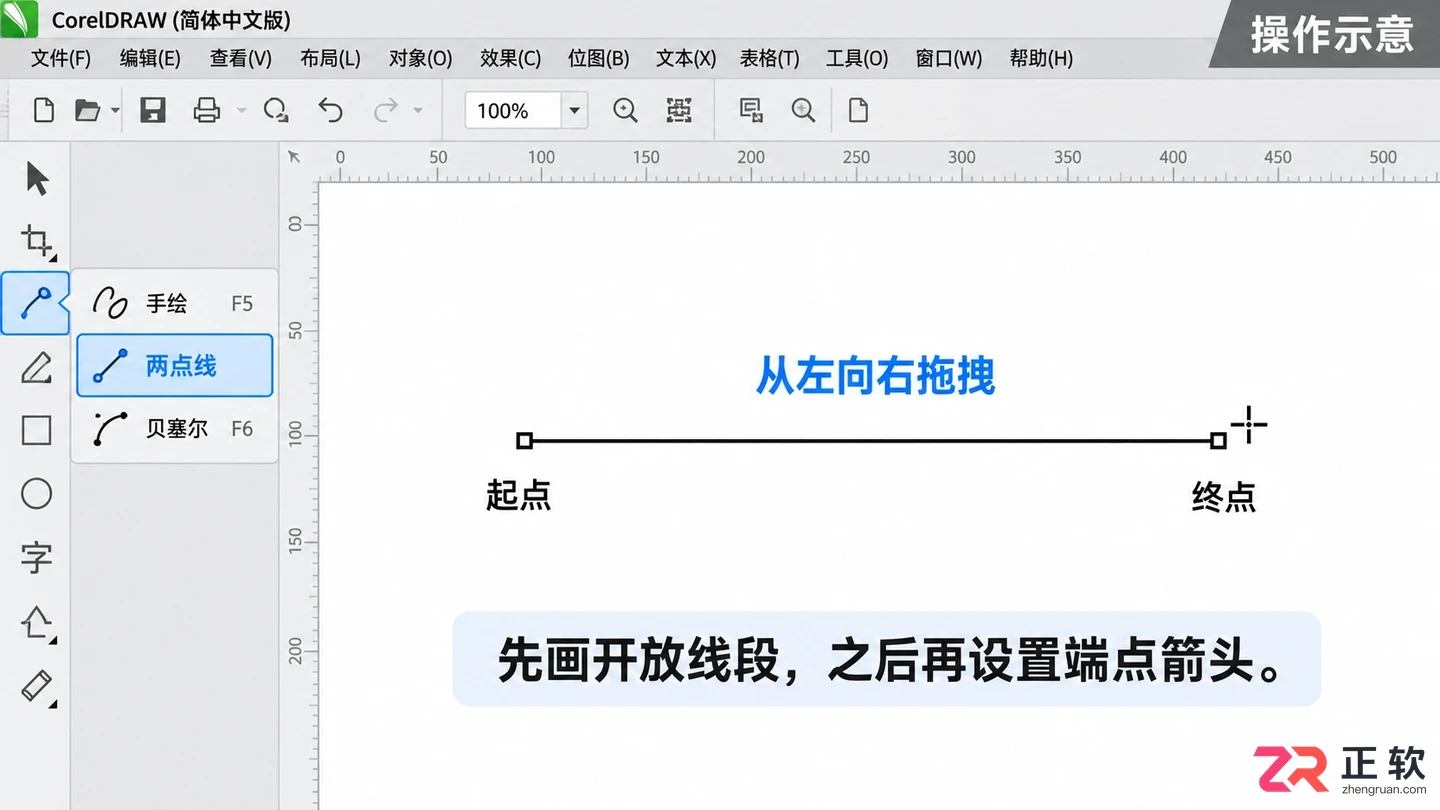Select the Crop tool
Viewport: 1440px width, 810px height.
37,241
